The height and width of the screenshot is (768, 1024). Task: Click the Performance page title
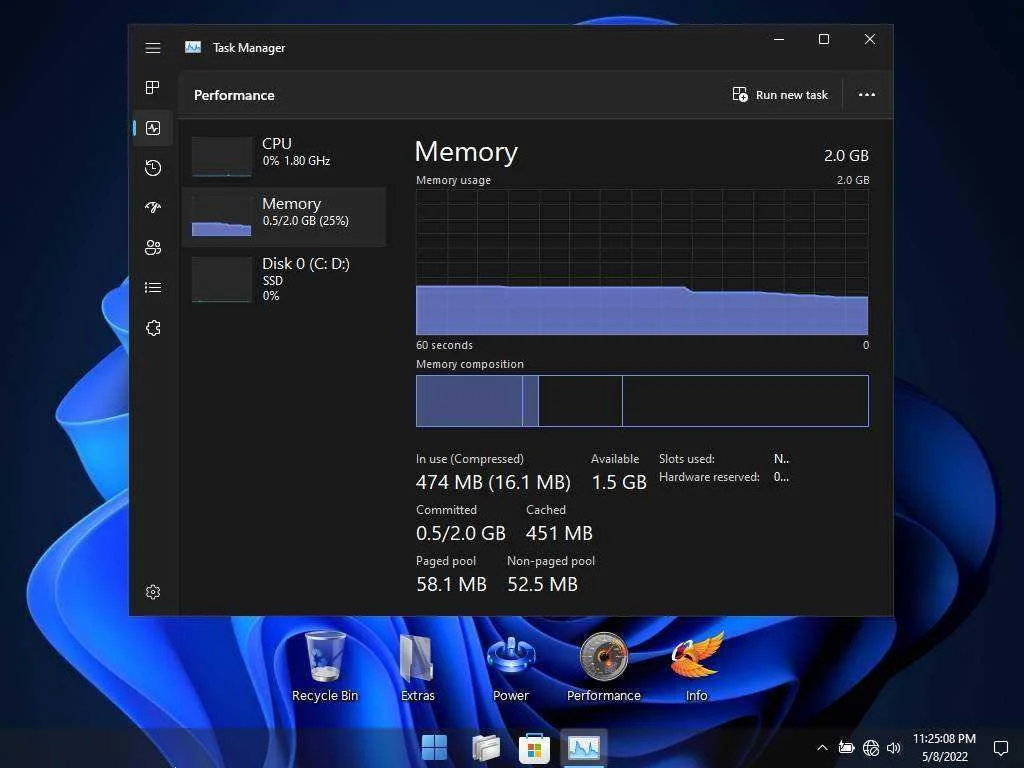pos(234,95)
